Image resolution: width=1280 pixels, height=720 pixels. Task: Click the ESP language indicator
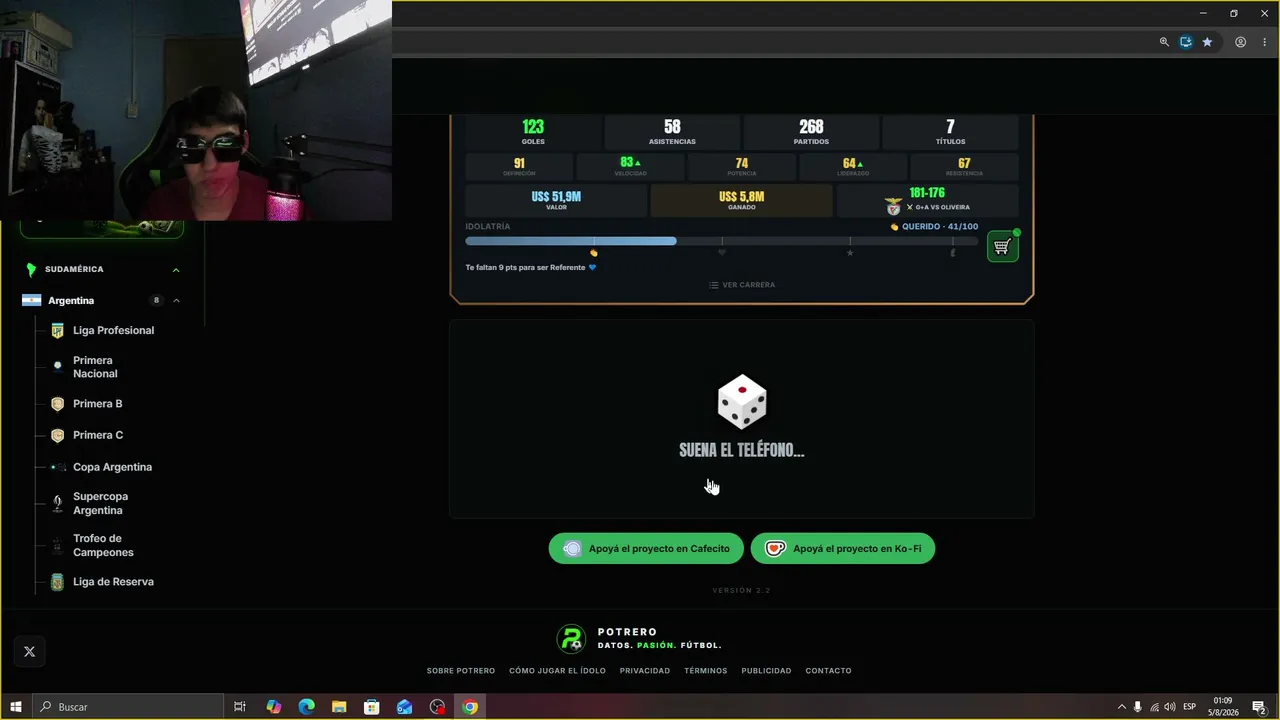[x=1190, y=707]
